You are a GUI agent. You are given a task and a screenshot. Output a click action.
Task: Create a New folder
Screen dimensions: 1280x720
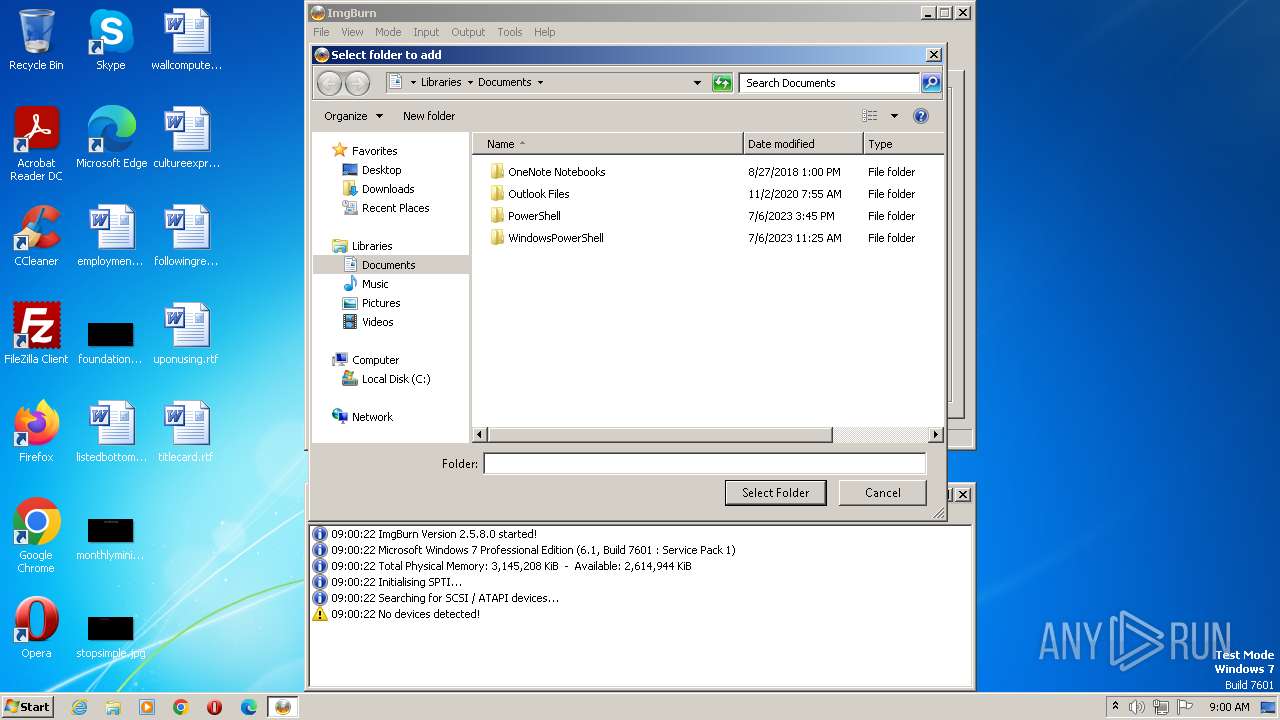tap(429, 116)
